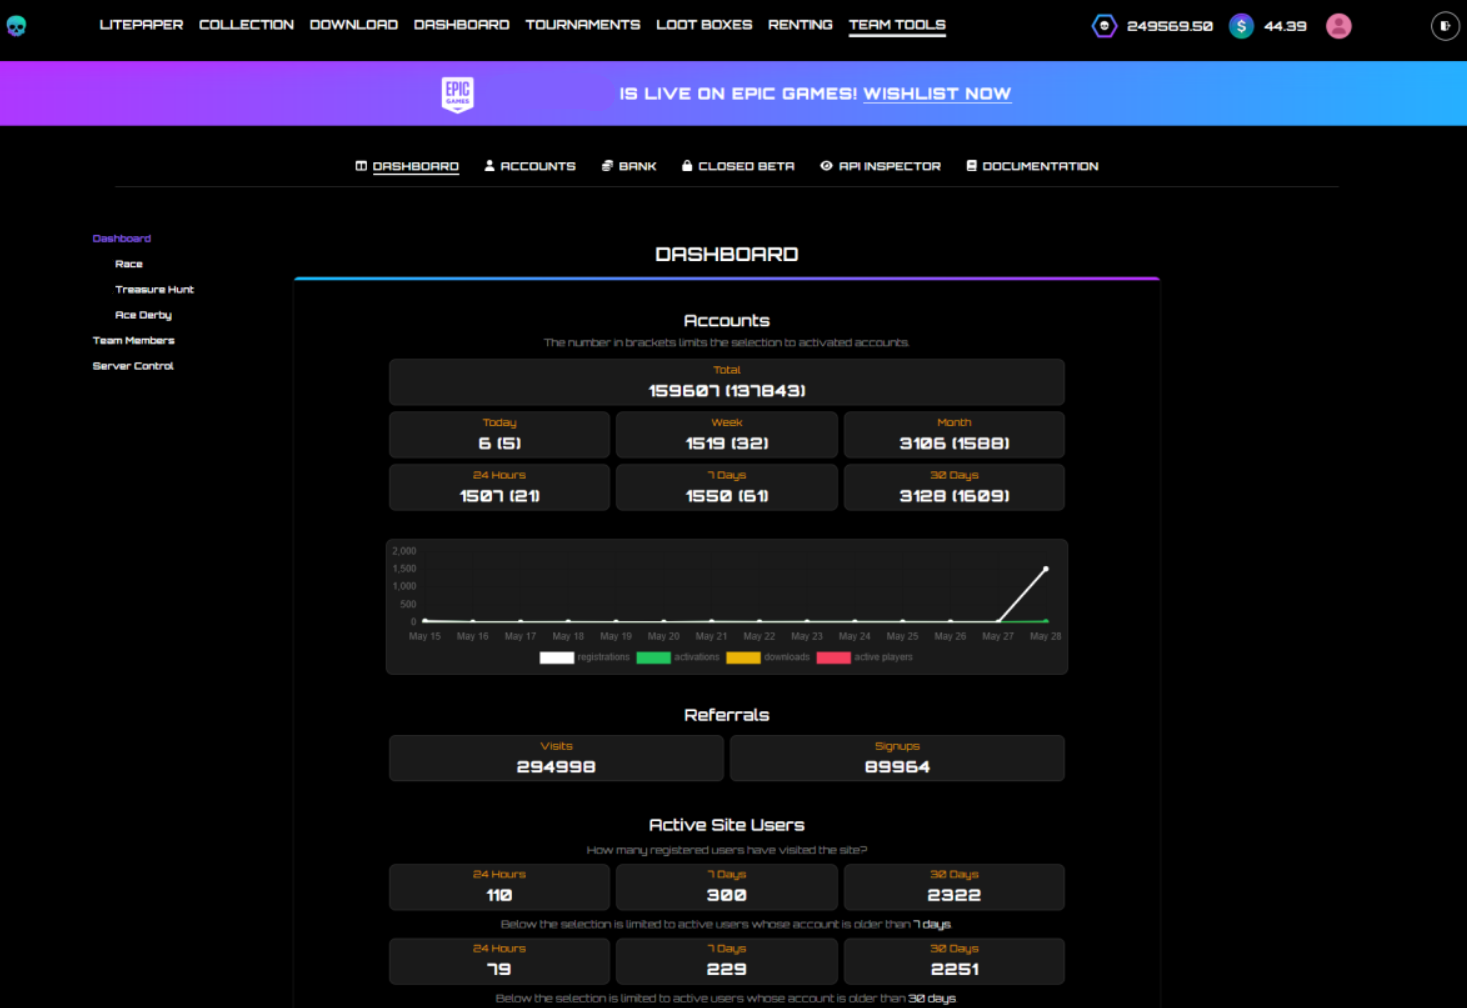The width and height of the screenshot is (1467, 1008).
Task: Open the Accounts sub-navigation tab
Action: 530,166
